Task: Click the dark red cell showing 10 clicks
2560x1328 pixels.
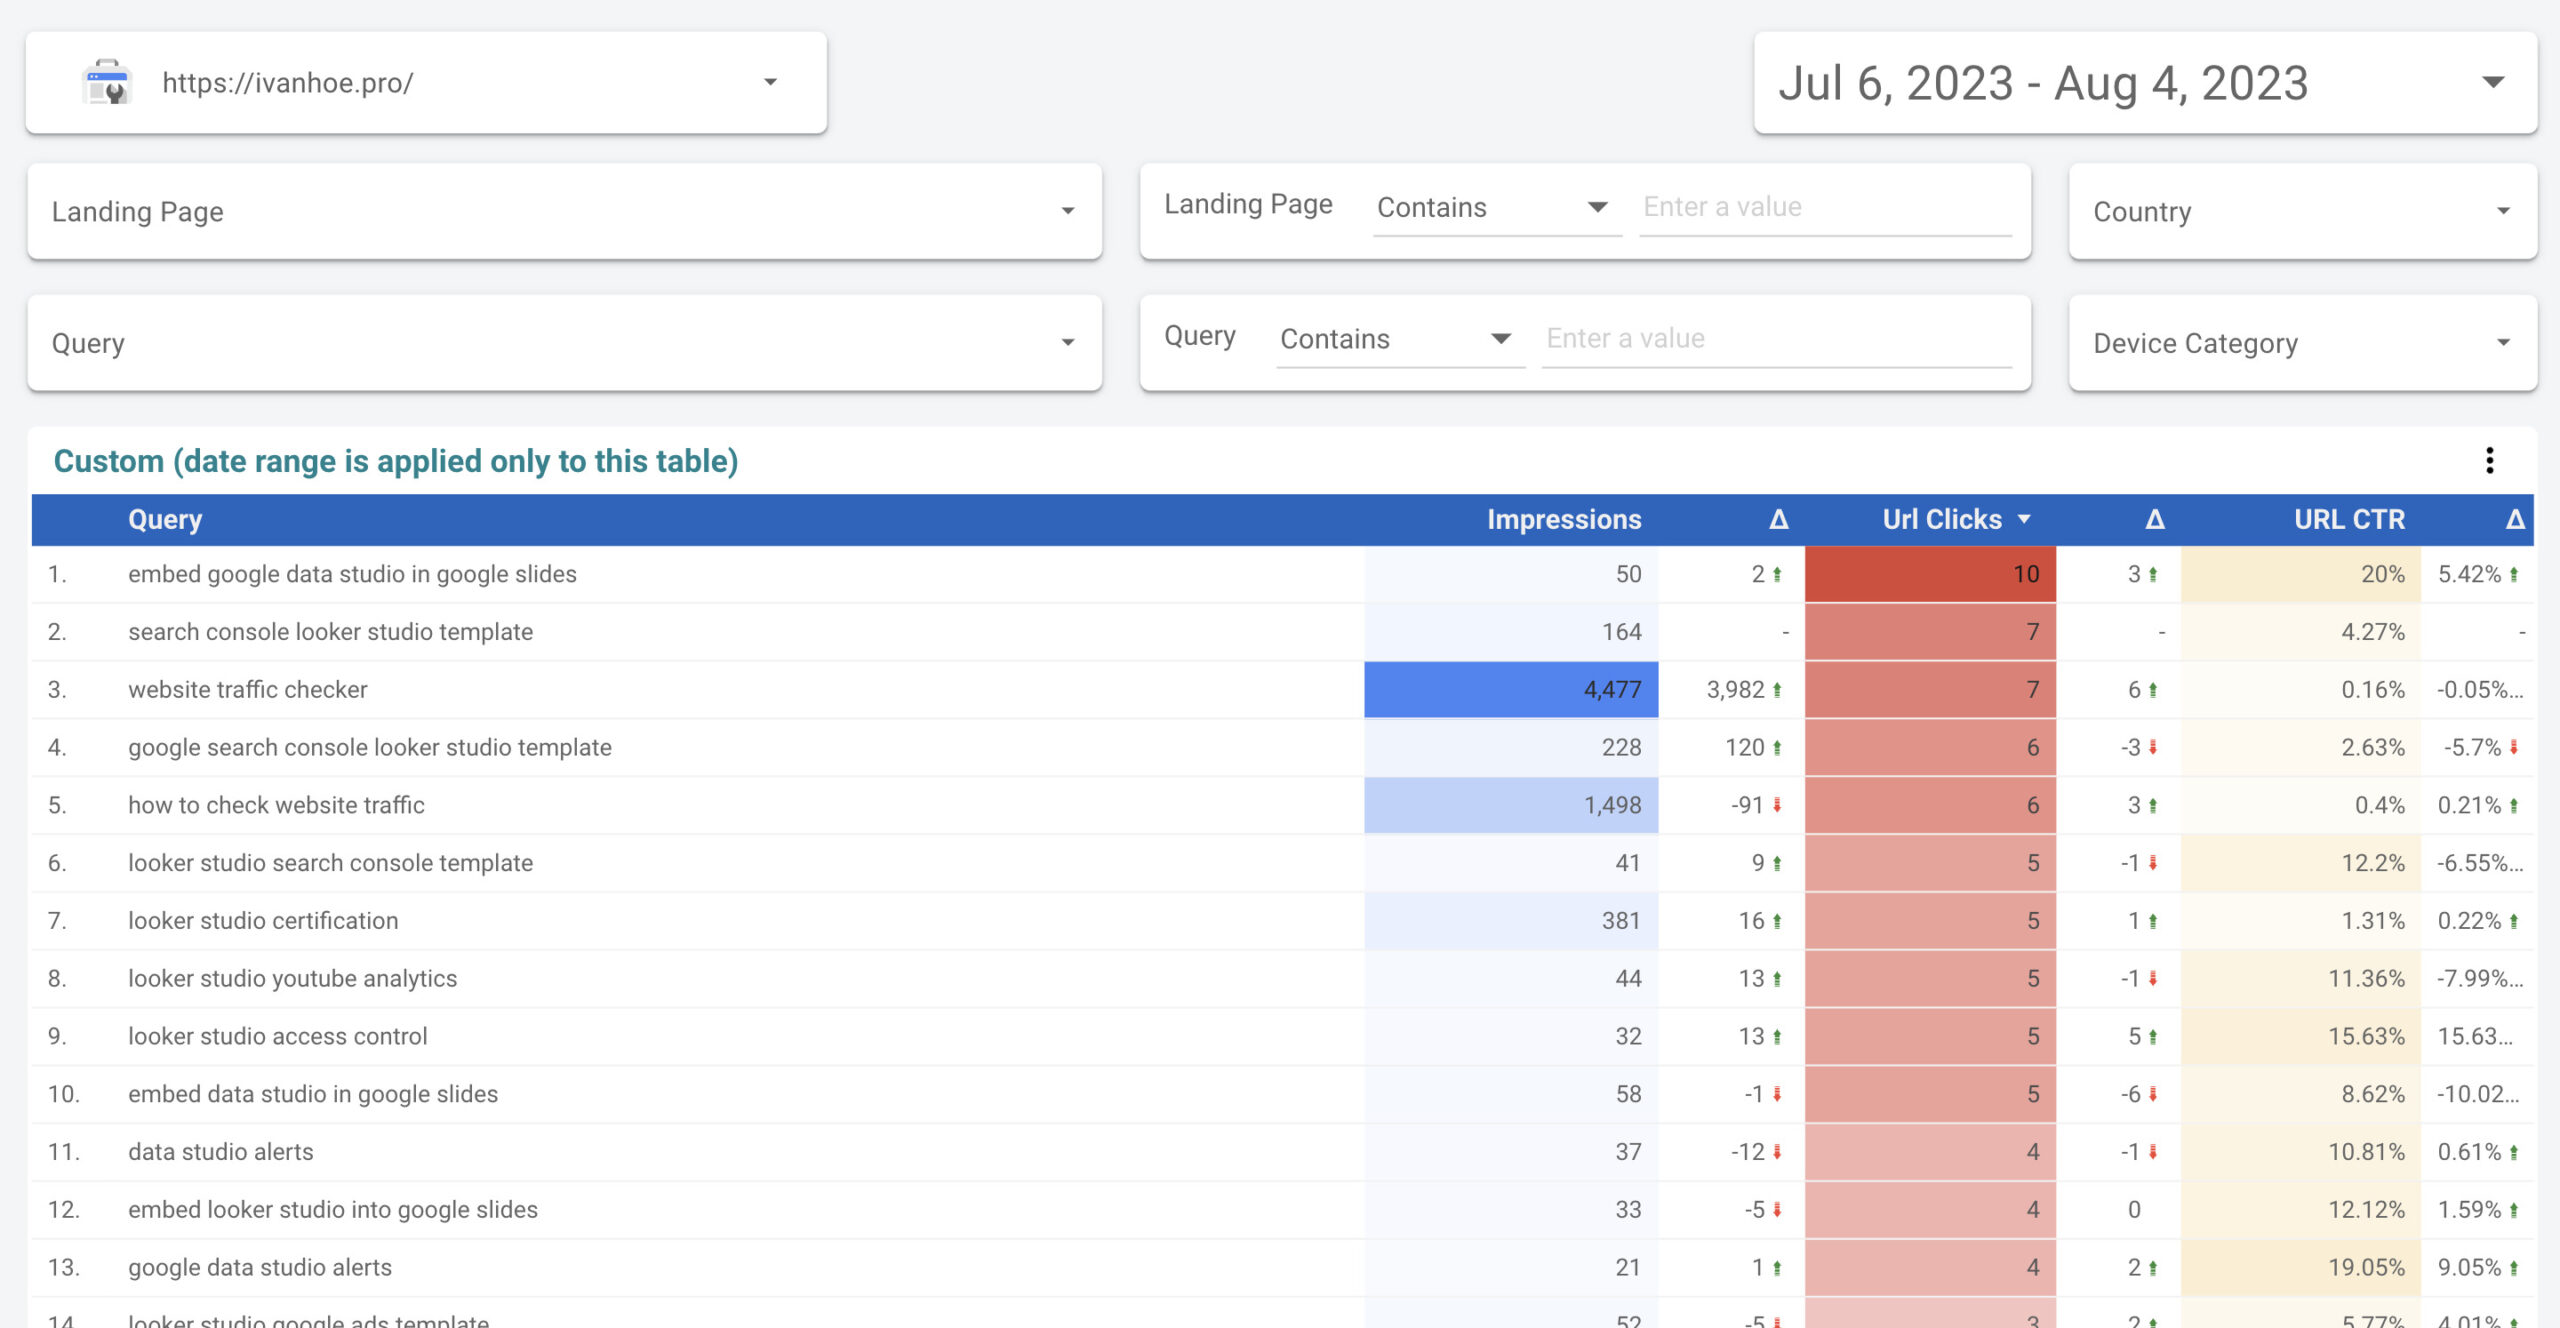Action: click(x=1929, y=574)
